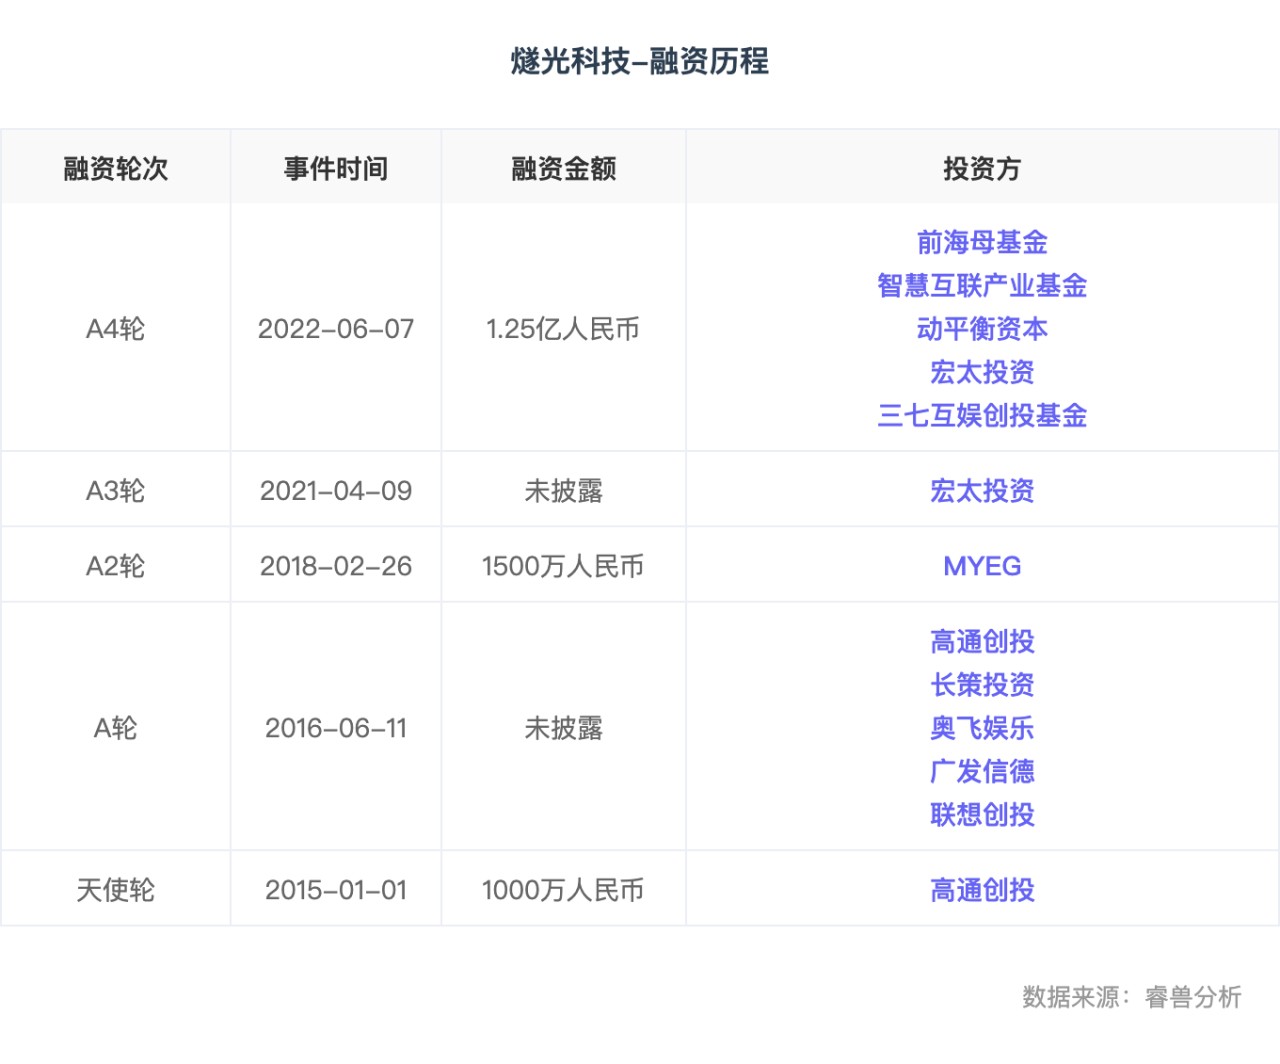Image resolution: width=1280 pixels, height=1064 pixels.
Task: Open 高通创投 in the 天使轮 row
Action: point(982,890)
